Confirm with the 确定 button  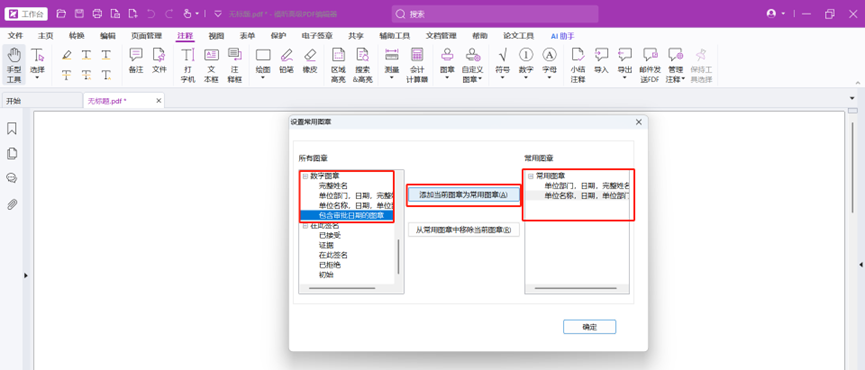click(589, 327)
